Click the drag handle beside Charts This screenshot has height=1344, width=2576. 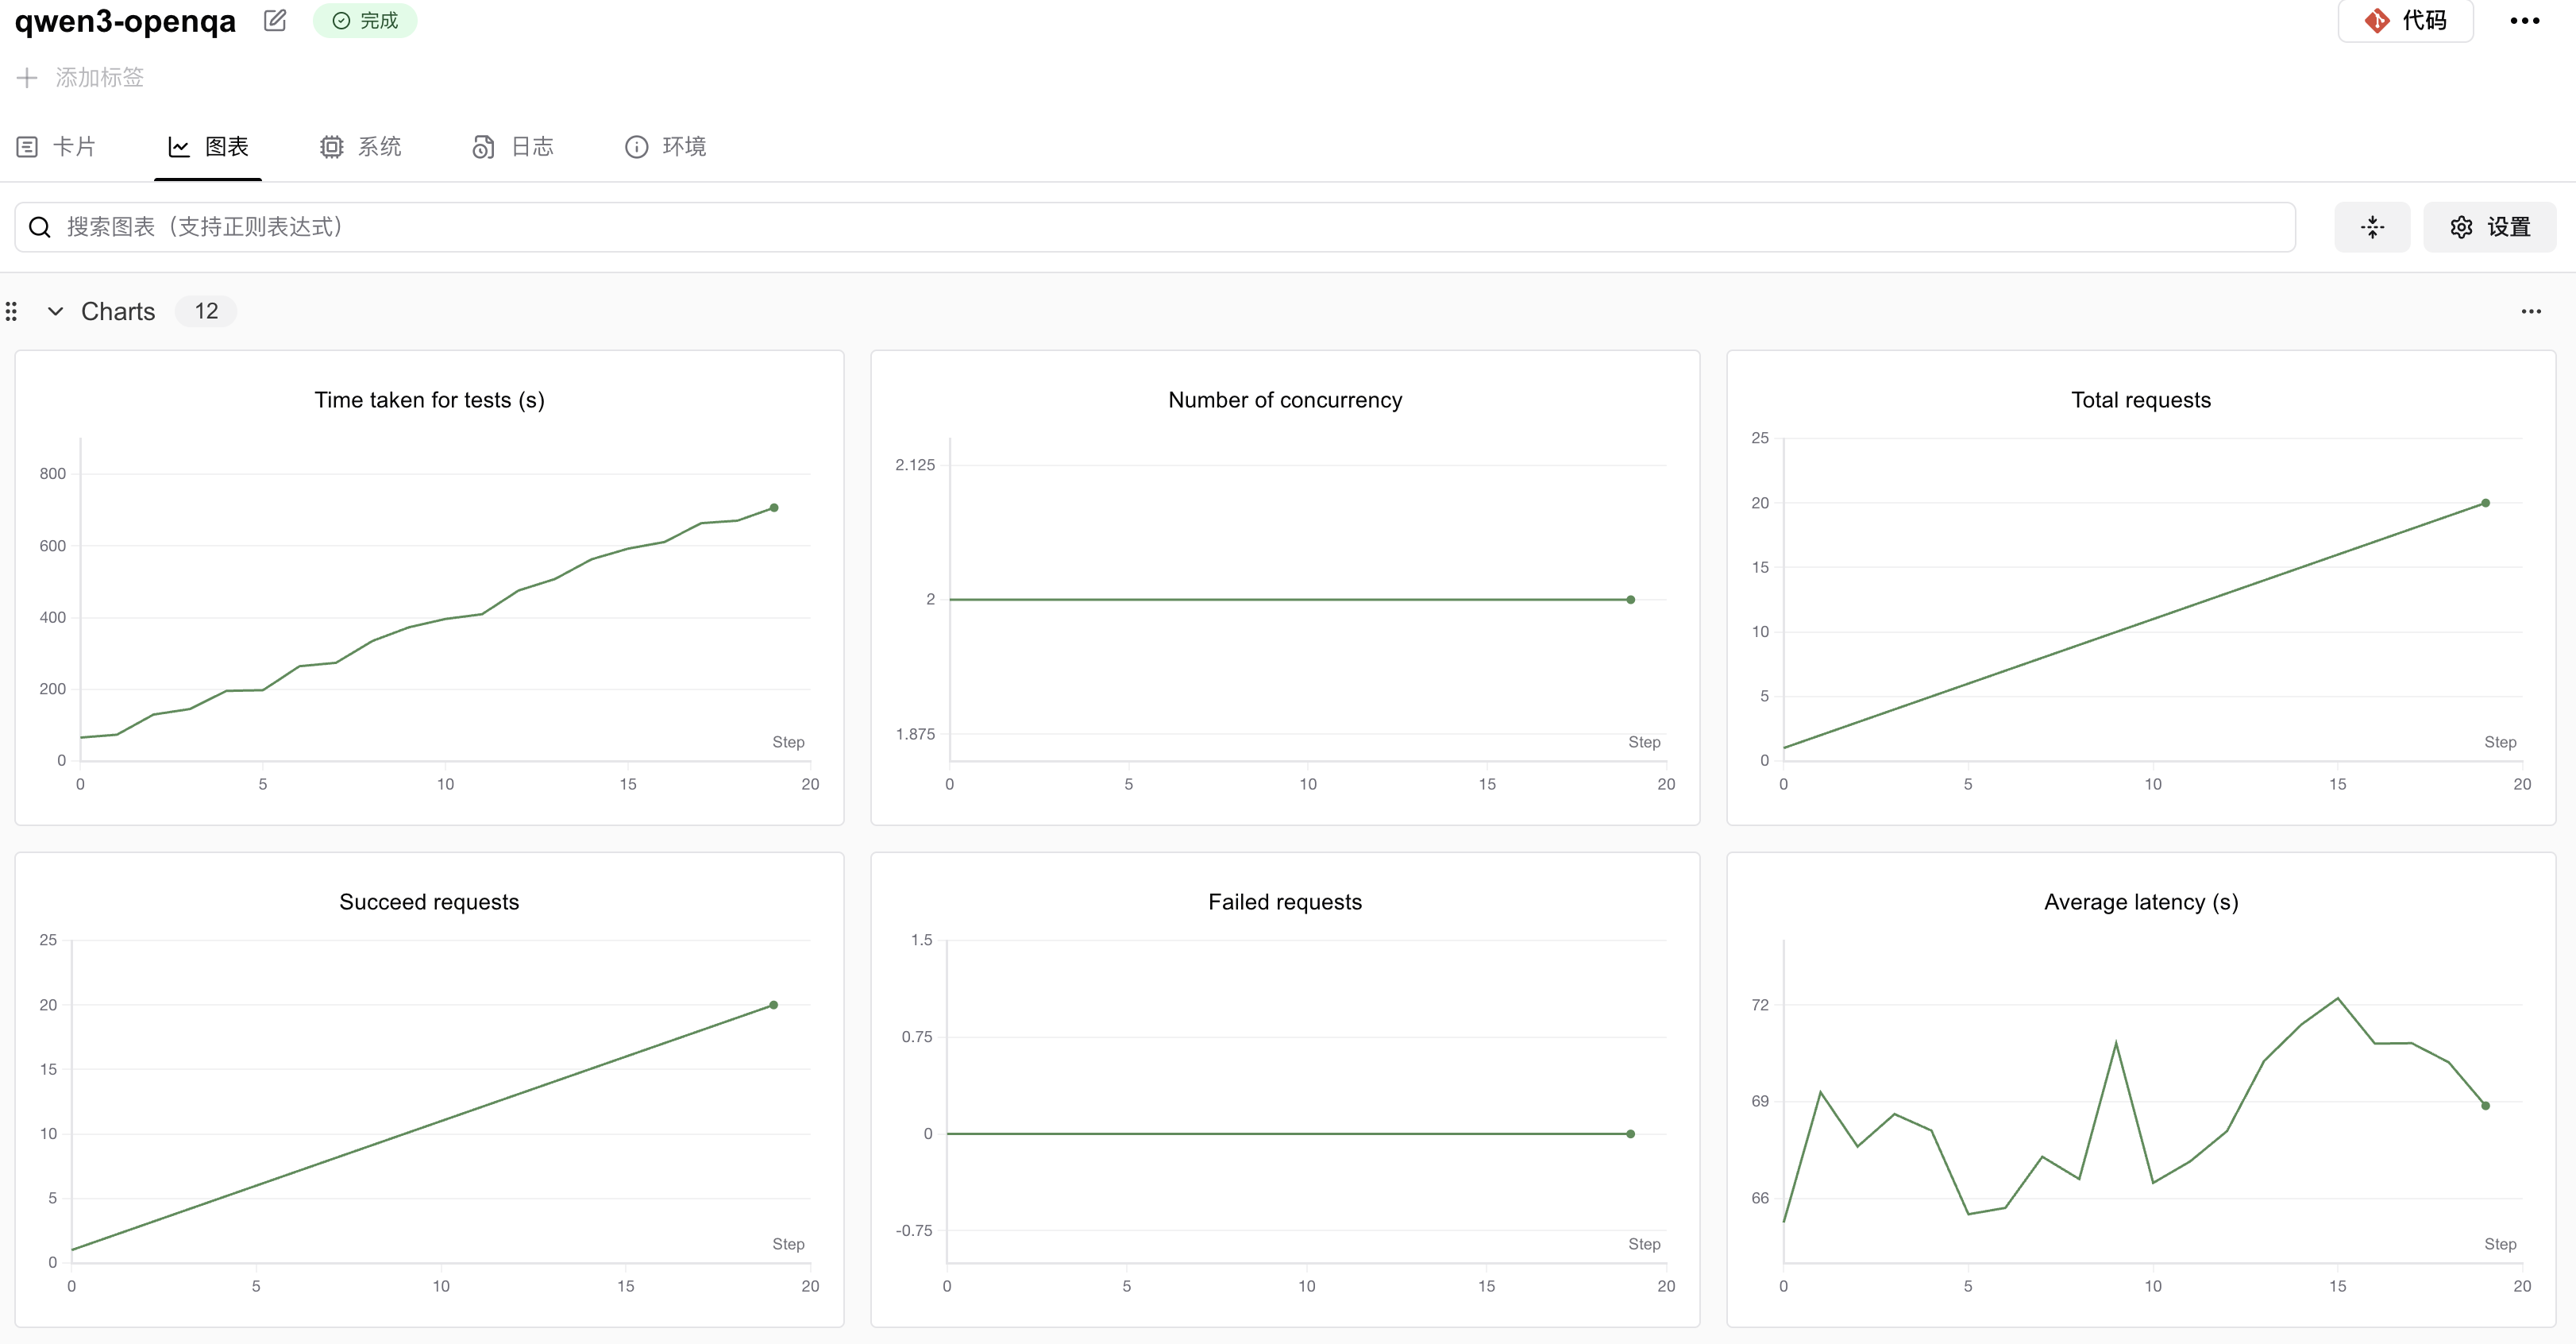[x=12, y=311]
